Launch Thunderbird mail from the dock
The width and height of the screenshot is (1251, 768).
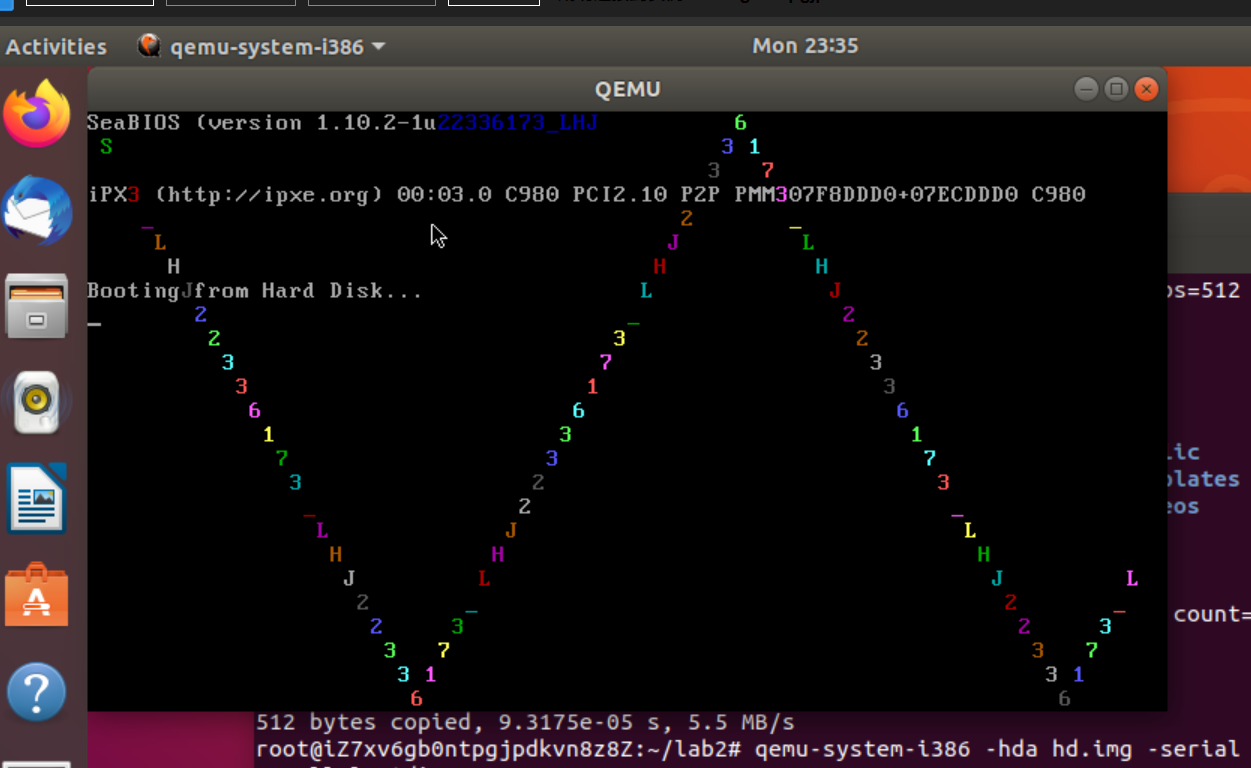[37, 211]
